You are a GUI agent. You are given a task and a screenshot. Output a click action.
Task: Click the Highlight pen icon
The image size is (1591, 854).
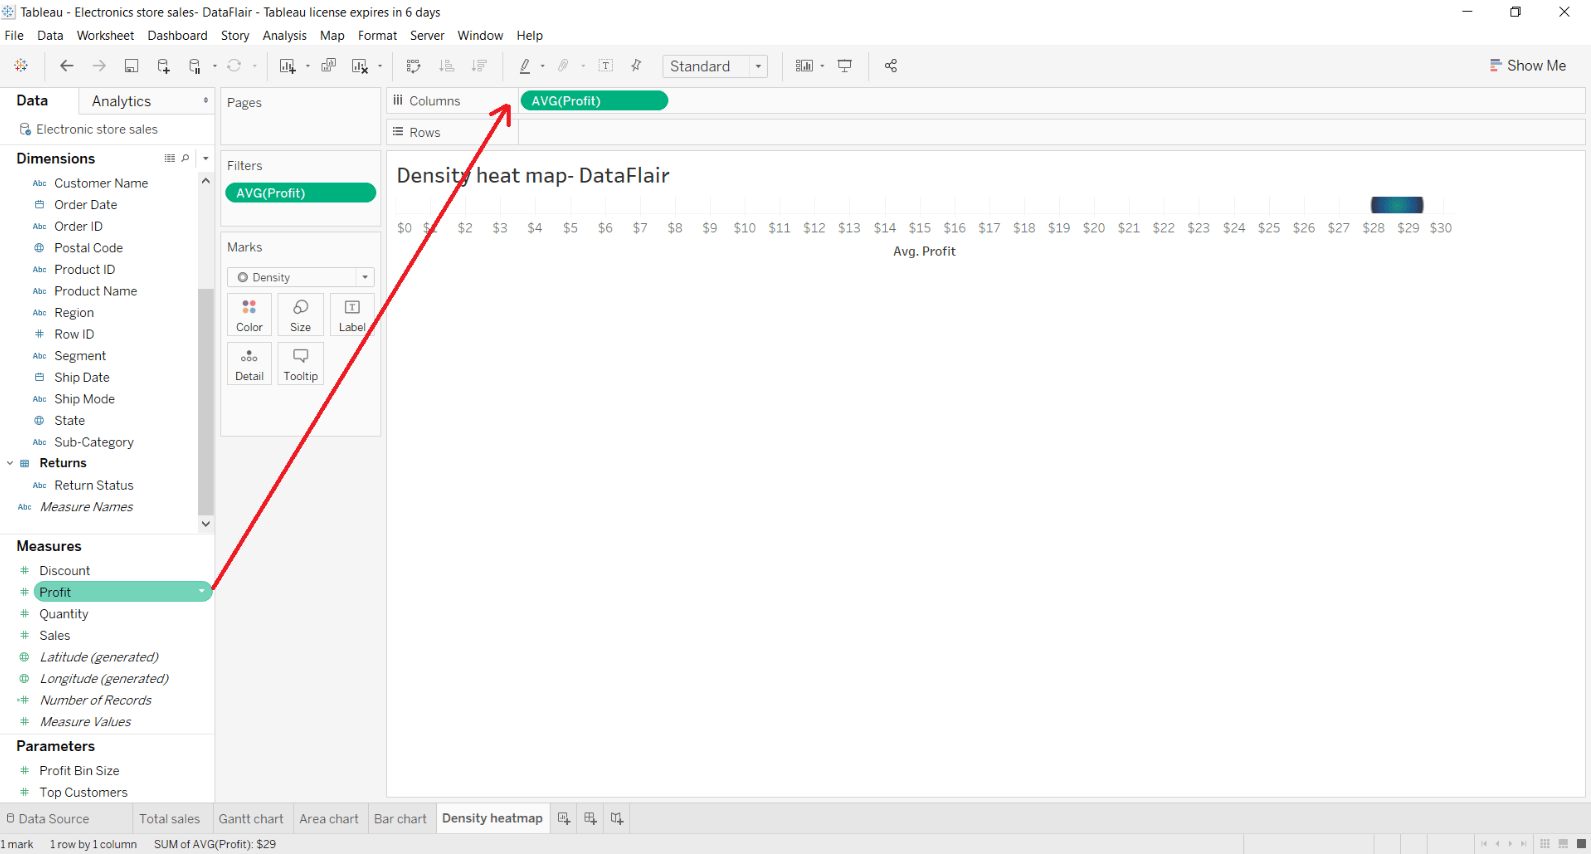click(525, 66)
